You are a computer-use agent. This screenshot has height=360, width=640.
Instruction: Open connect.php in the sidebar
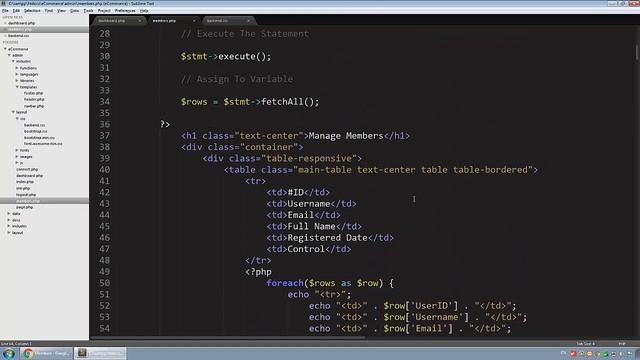pyautogui.click(x=27, y=169)
